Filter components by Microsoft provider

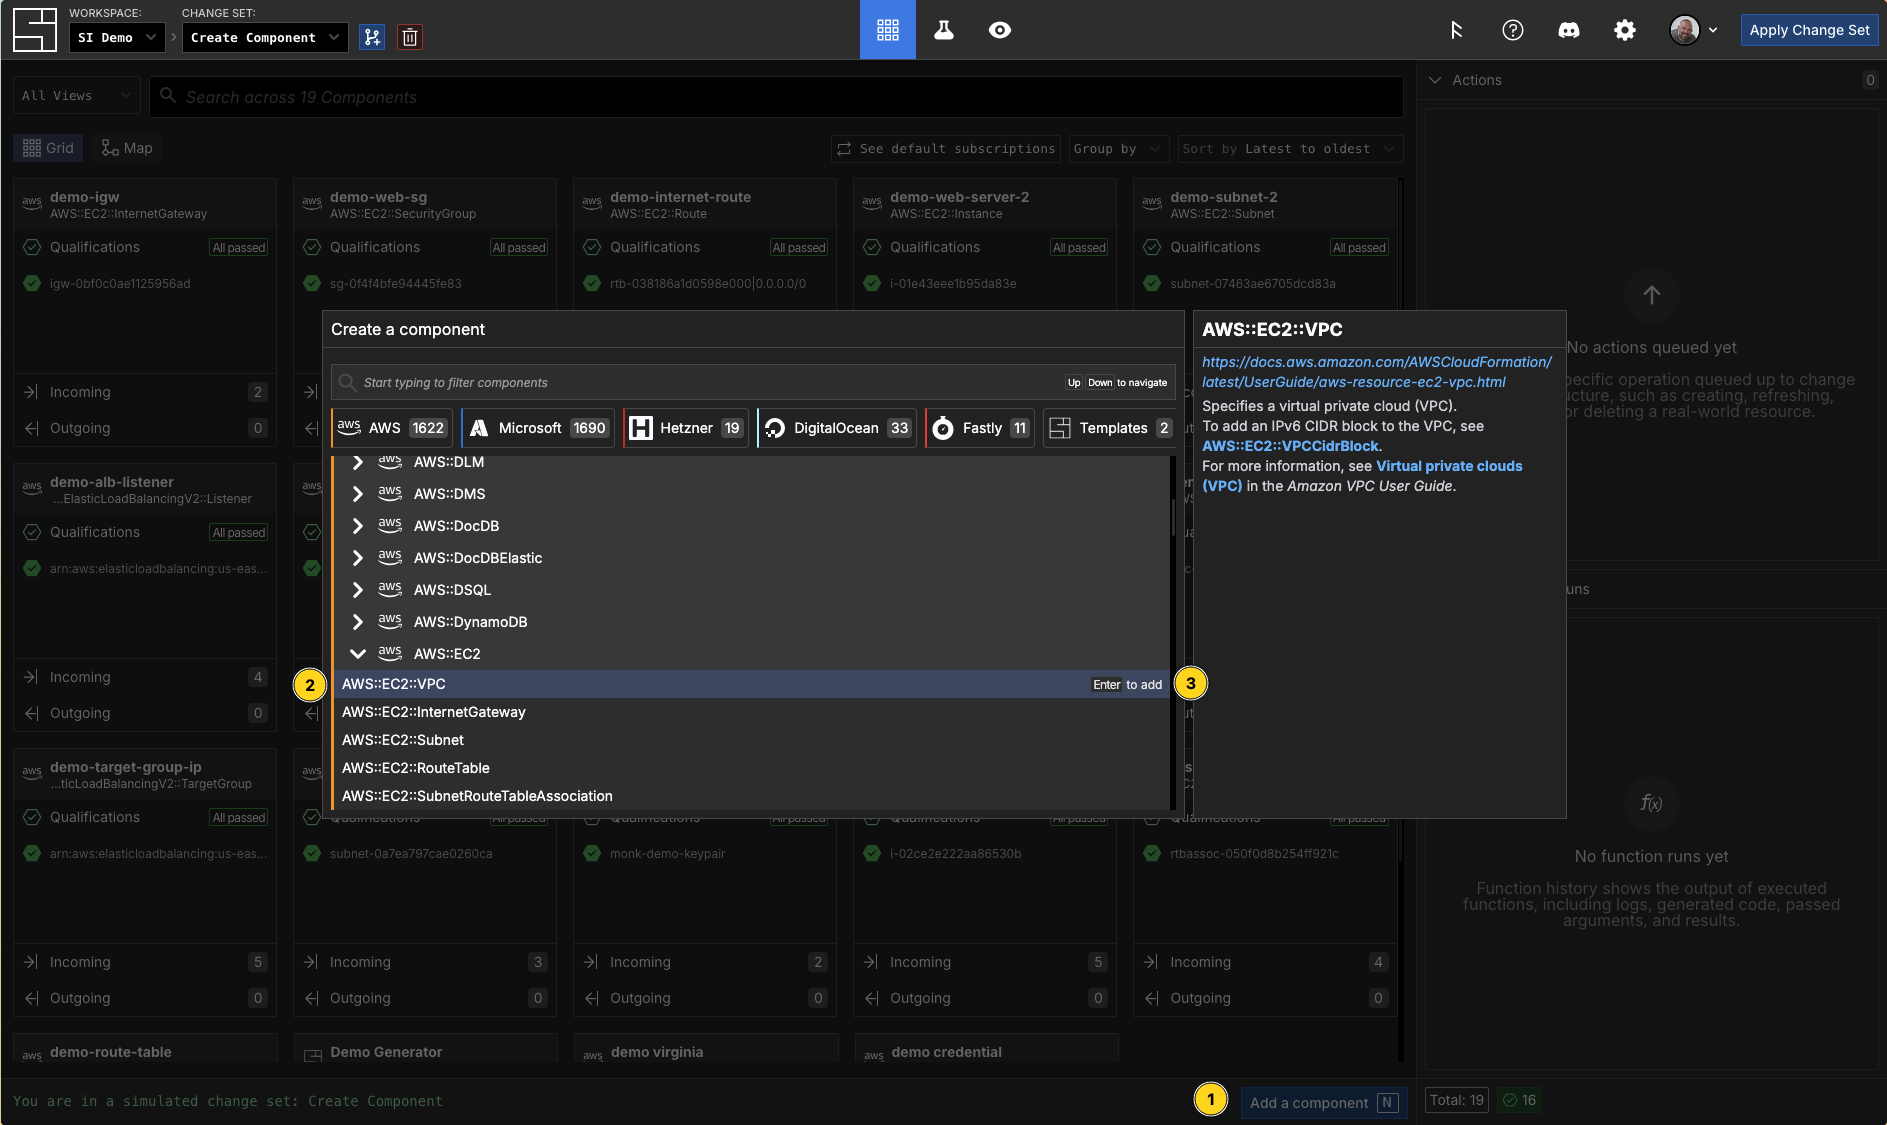[538, 428]
